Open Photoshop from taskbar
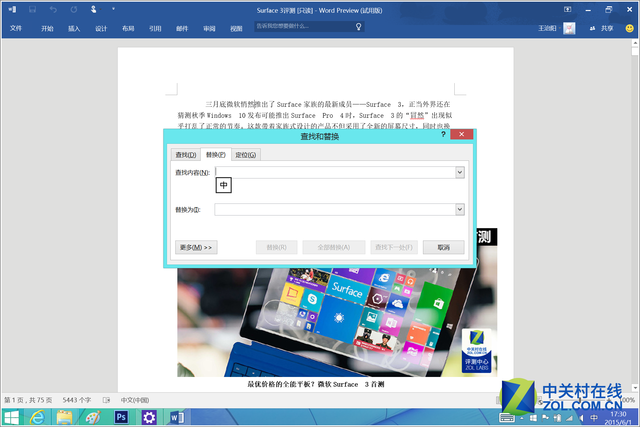The width and height of the screenshot is (640, 427). pos(121,418)
